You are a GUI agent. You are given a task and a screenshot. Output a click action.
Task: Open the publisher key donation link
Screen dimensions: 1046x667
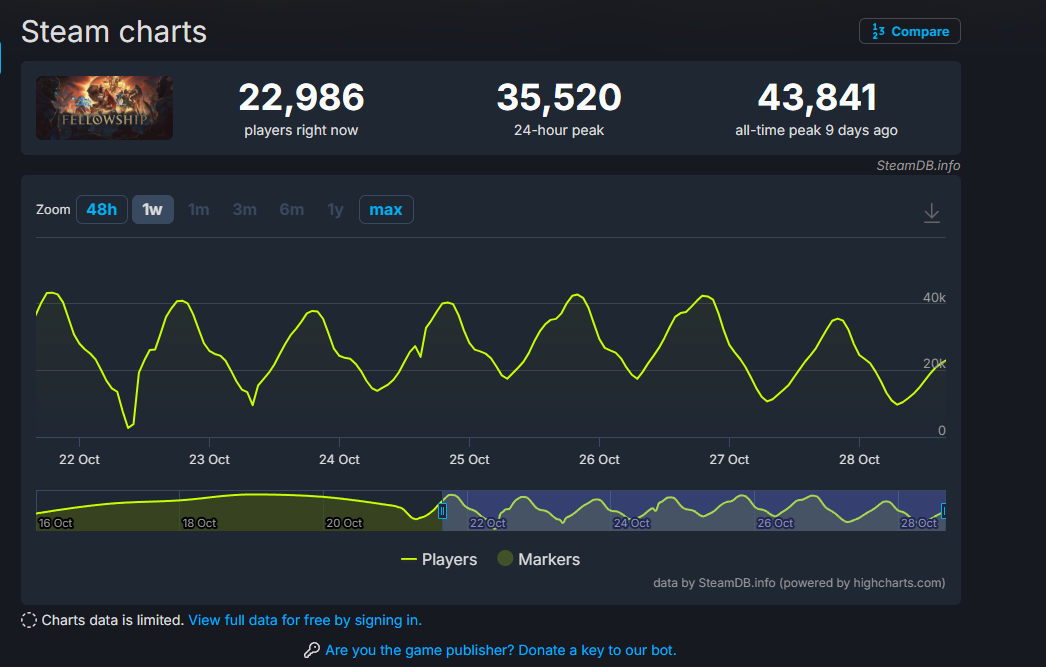[500, 650]
